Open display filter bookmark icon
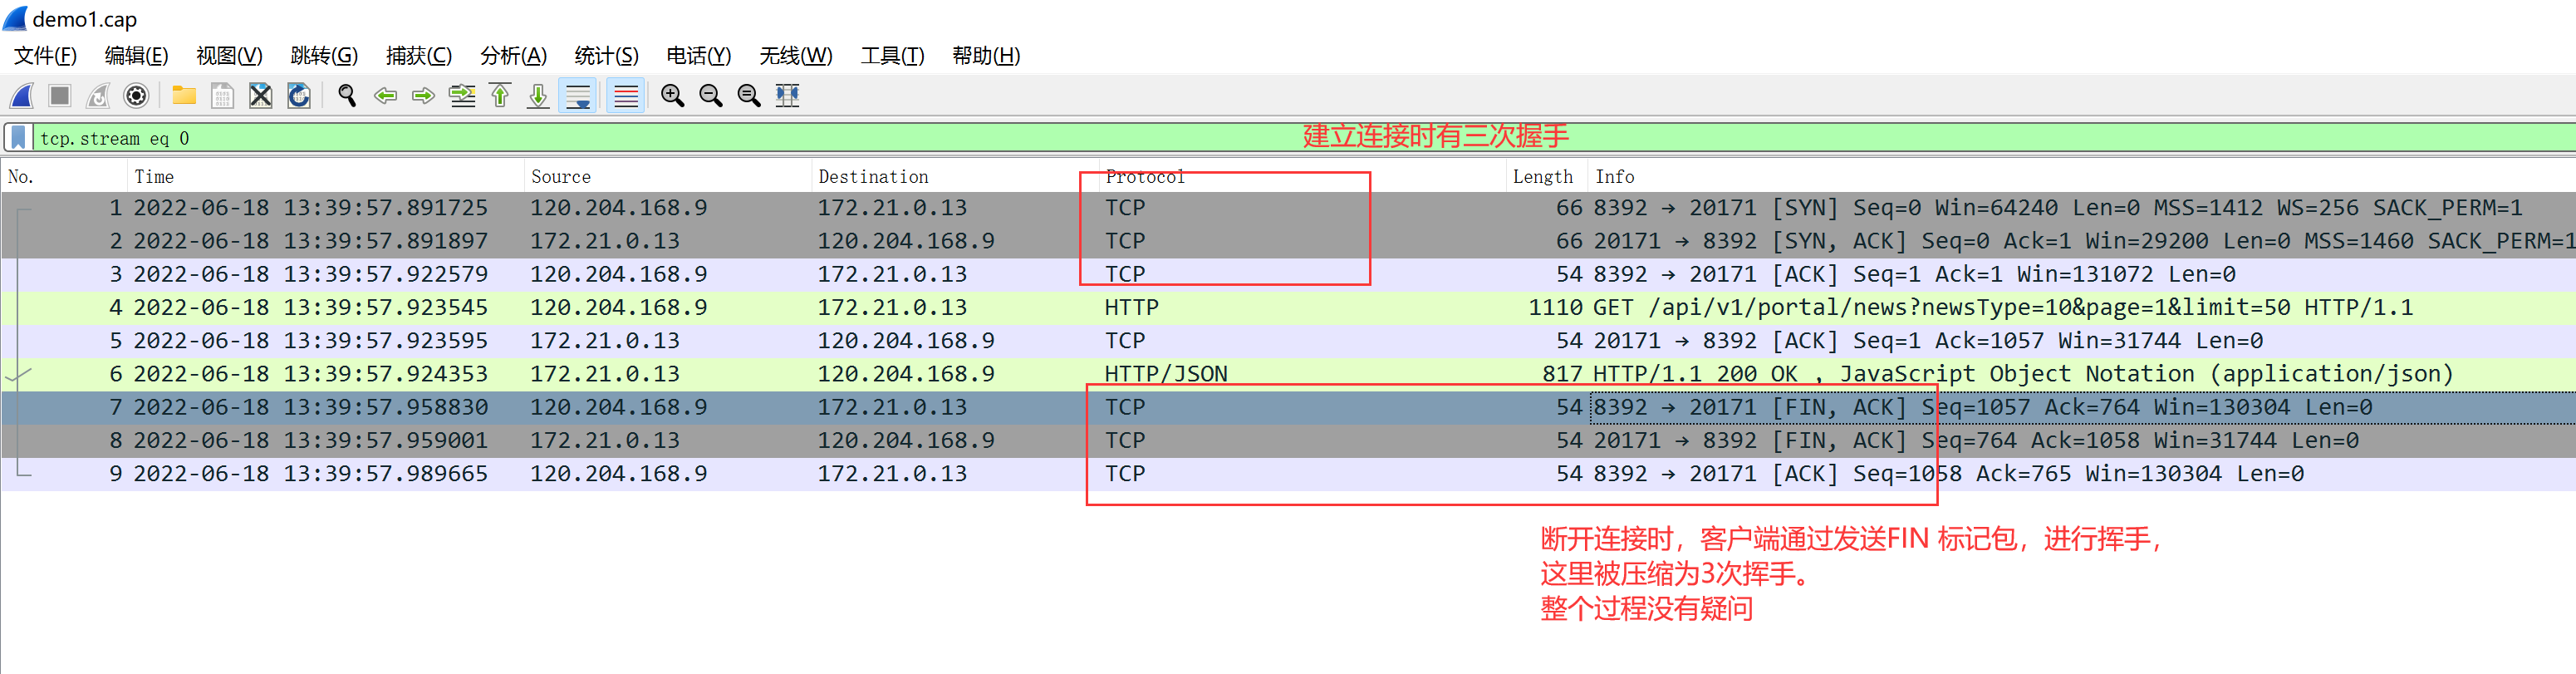Image resolution: width=2576 pixels, height=674 pixels. (x=18, y=137)
